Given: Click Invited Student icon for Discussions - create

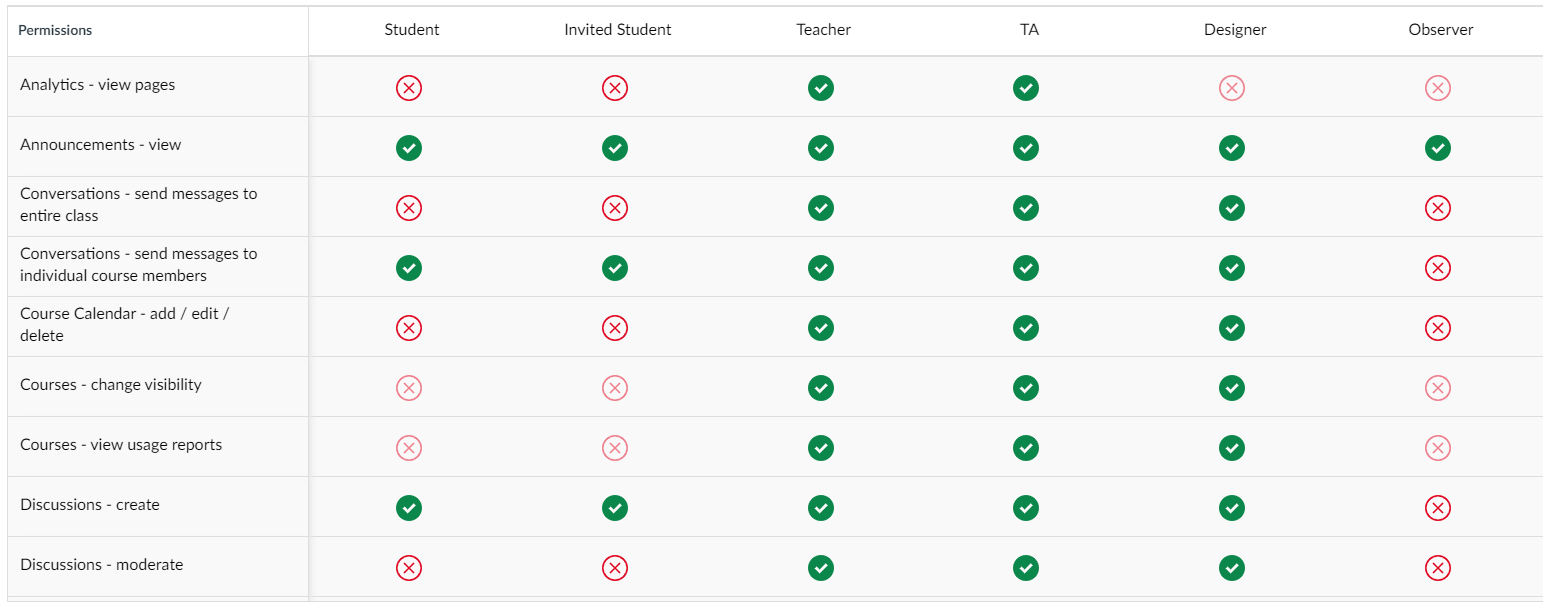Looking at the screenshot, I should 614,508.
